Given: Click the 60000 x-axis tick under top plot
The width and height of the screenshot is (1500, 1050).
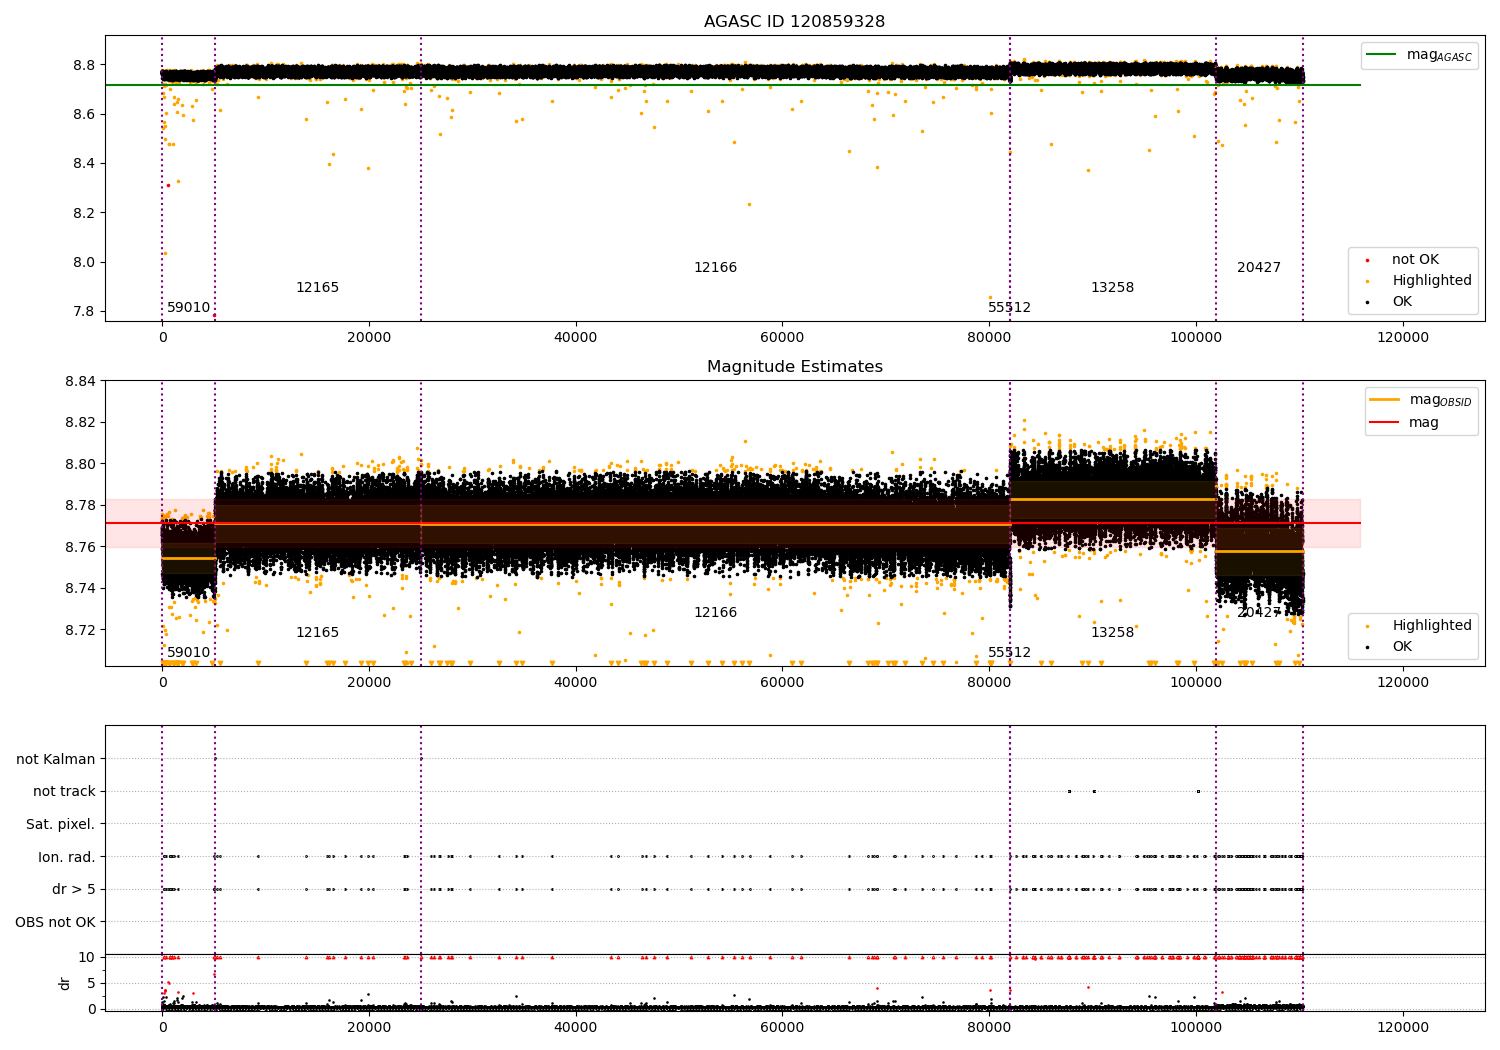Looking at the screenshot, I should [x=782, y=338].
